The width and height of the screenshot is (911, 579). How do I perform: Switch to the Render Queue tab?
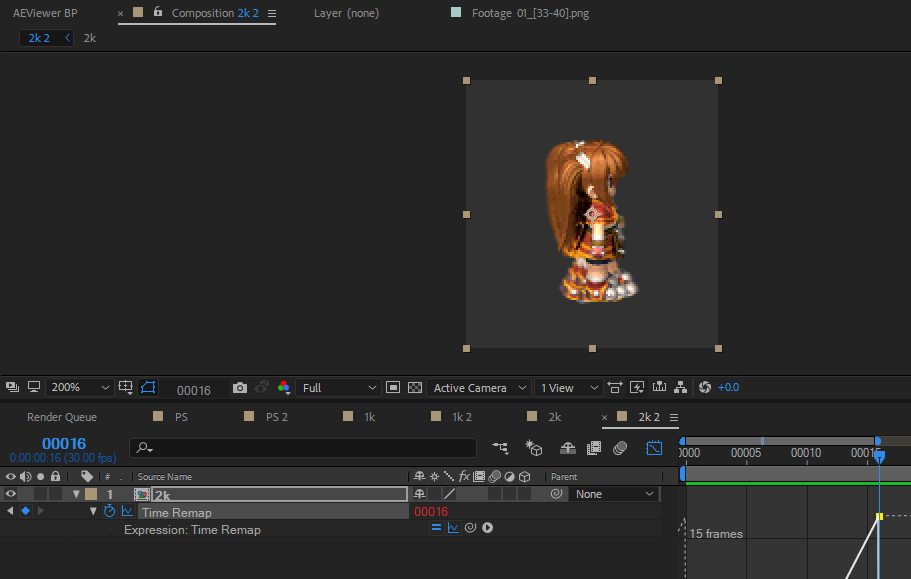tap(62, 417)
